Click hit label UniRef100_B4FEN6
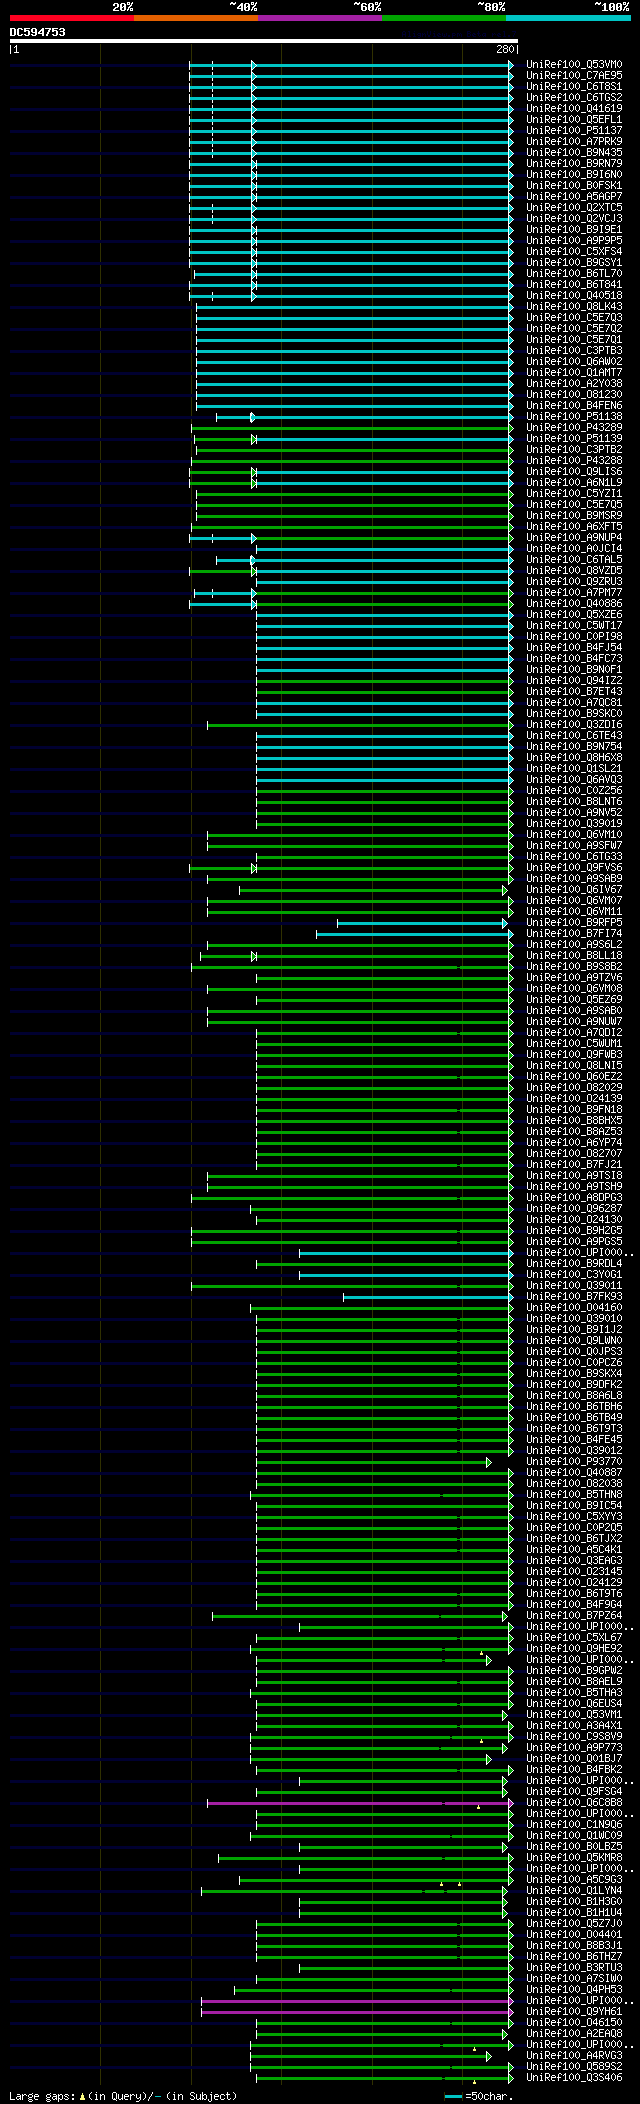The image size is (640, 2104). tap(574, 405)
